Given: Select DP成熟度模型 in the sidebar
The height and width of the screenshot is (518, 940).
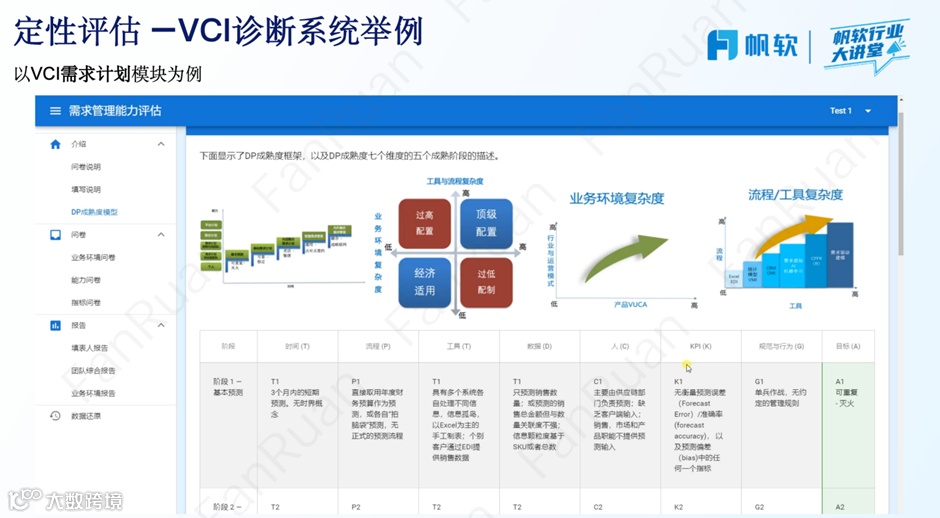Looking at the screenshot, I should (94, 212).
